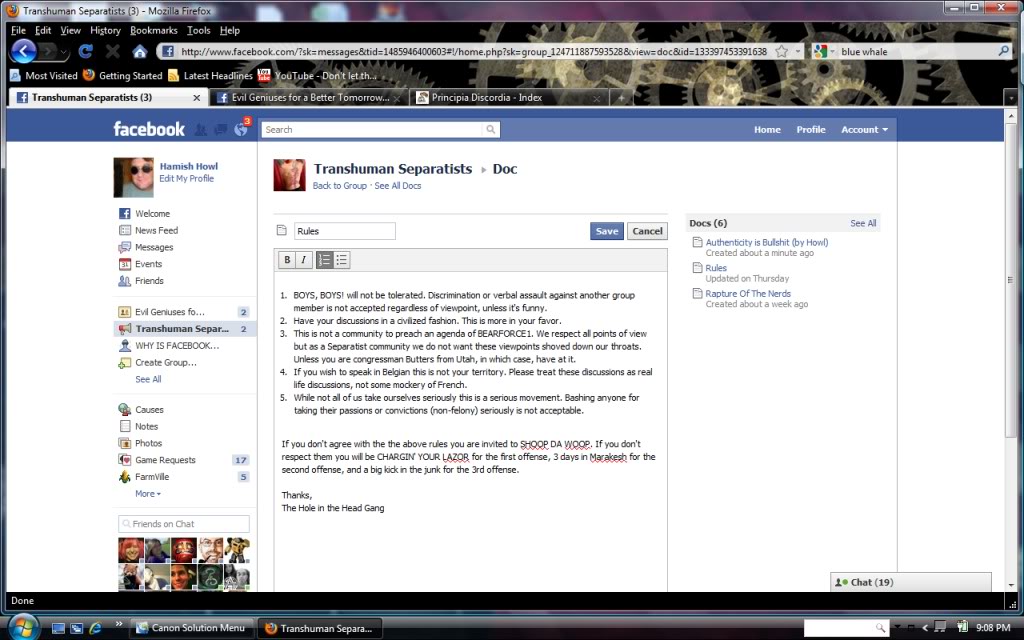The width and height of the screenshot is (1024, 640).
Task: Switch to Canon Solution Menu taskbar button
Action: (x=192, y=628)
